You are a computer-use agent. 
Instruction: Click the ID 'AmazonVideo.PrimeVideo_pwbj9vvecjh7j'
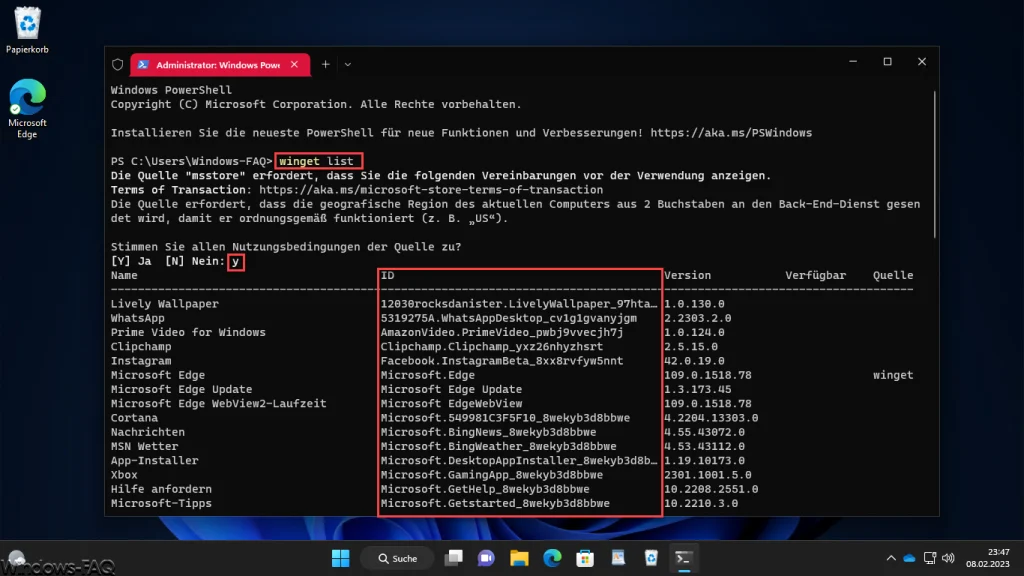(502, 332)
